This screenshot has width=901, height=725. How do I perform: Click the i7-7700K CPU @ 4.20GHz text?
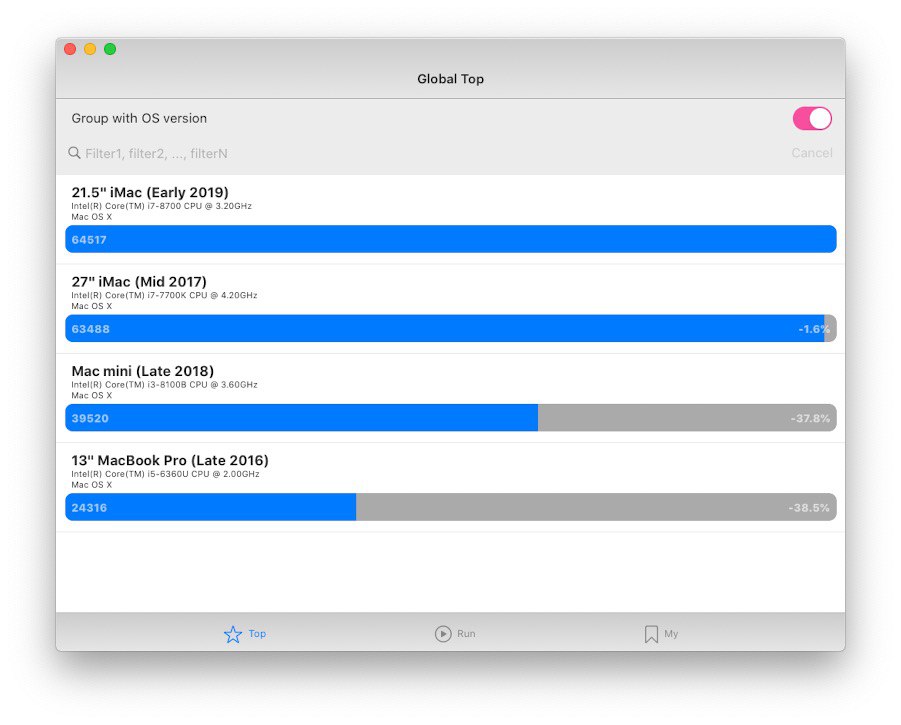click(x=202, y=295)
